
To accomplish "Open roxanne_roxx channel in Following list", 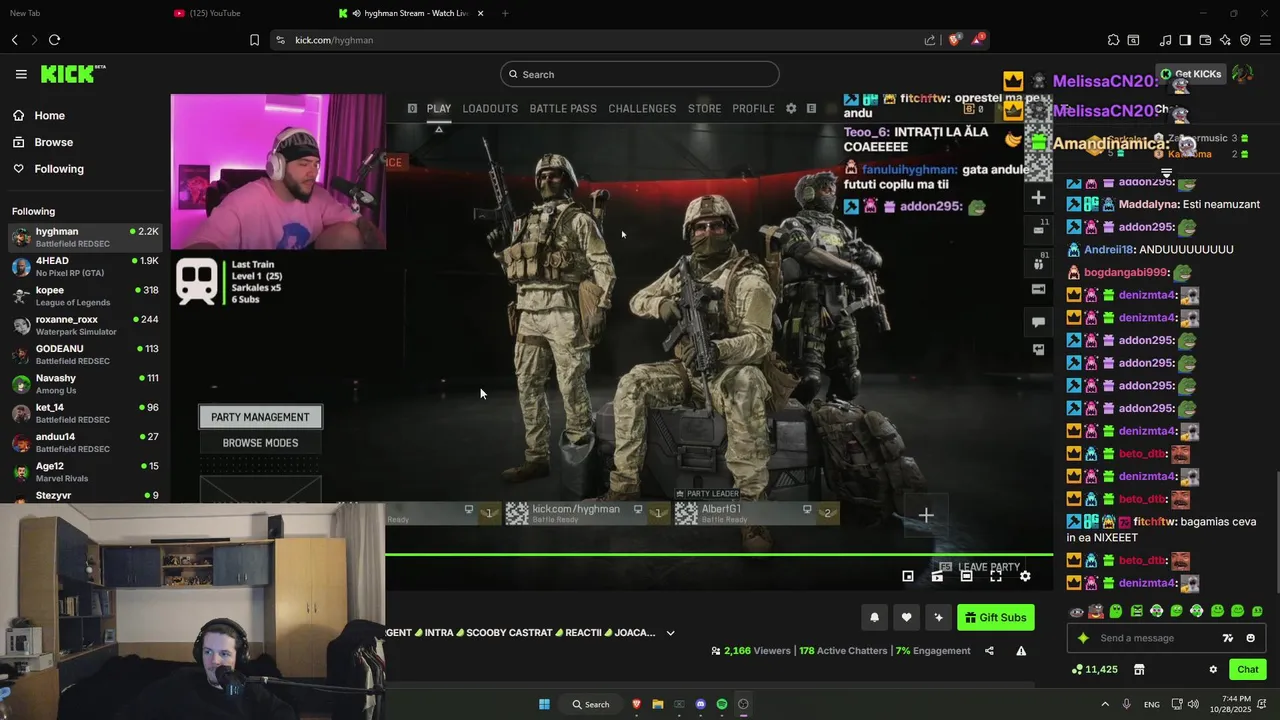I will point(85,325).
